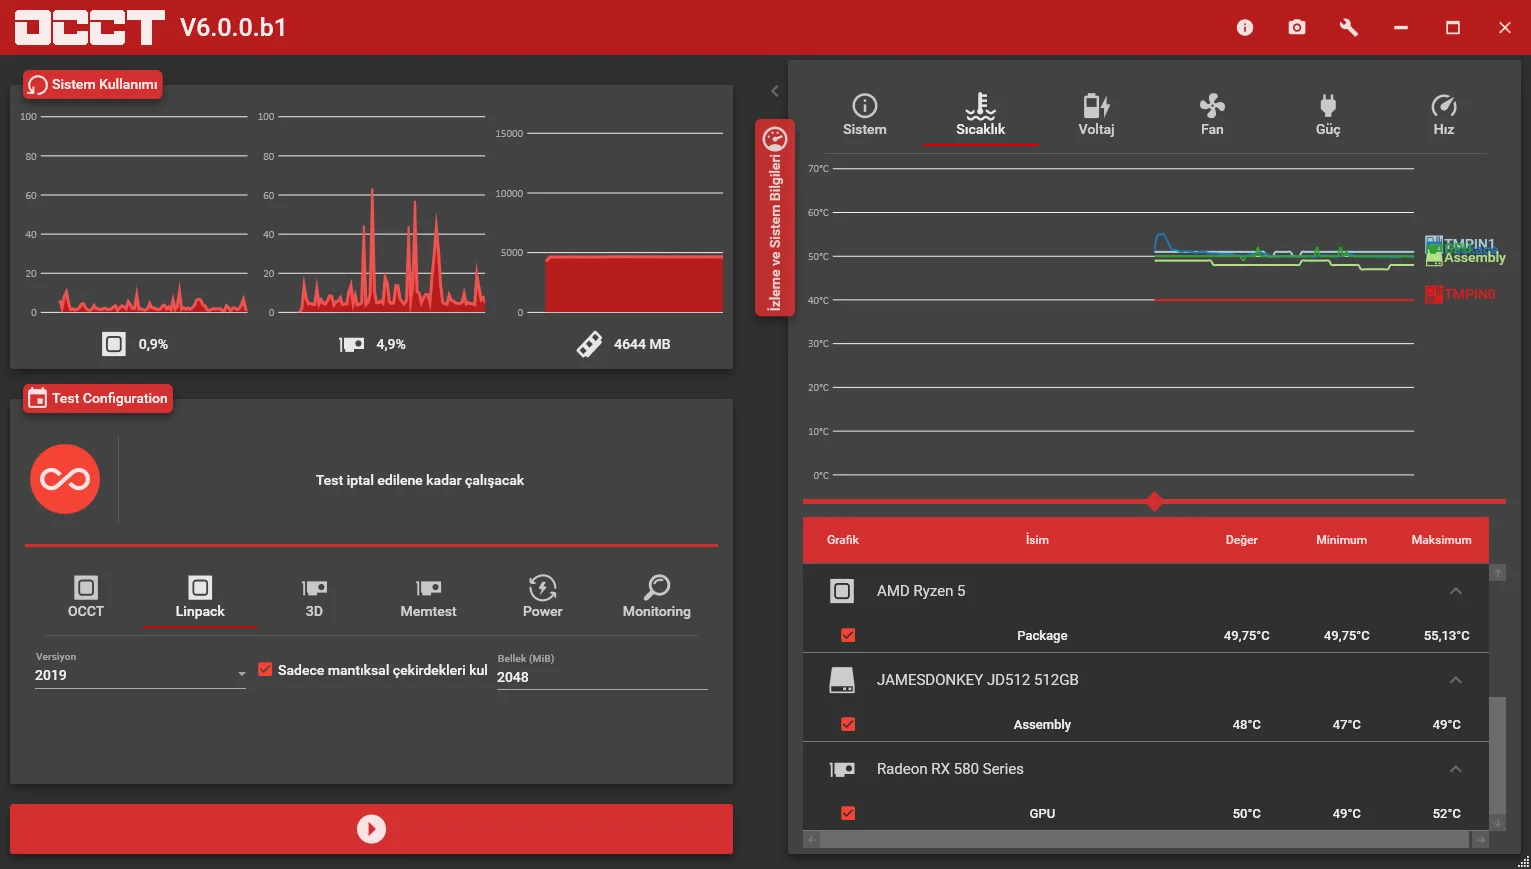Switch to the Memtest test tab
The width and height of the screenshot is (1531, 869).
(x=428, y=597)
